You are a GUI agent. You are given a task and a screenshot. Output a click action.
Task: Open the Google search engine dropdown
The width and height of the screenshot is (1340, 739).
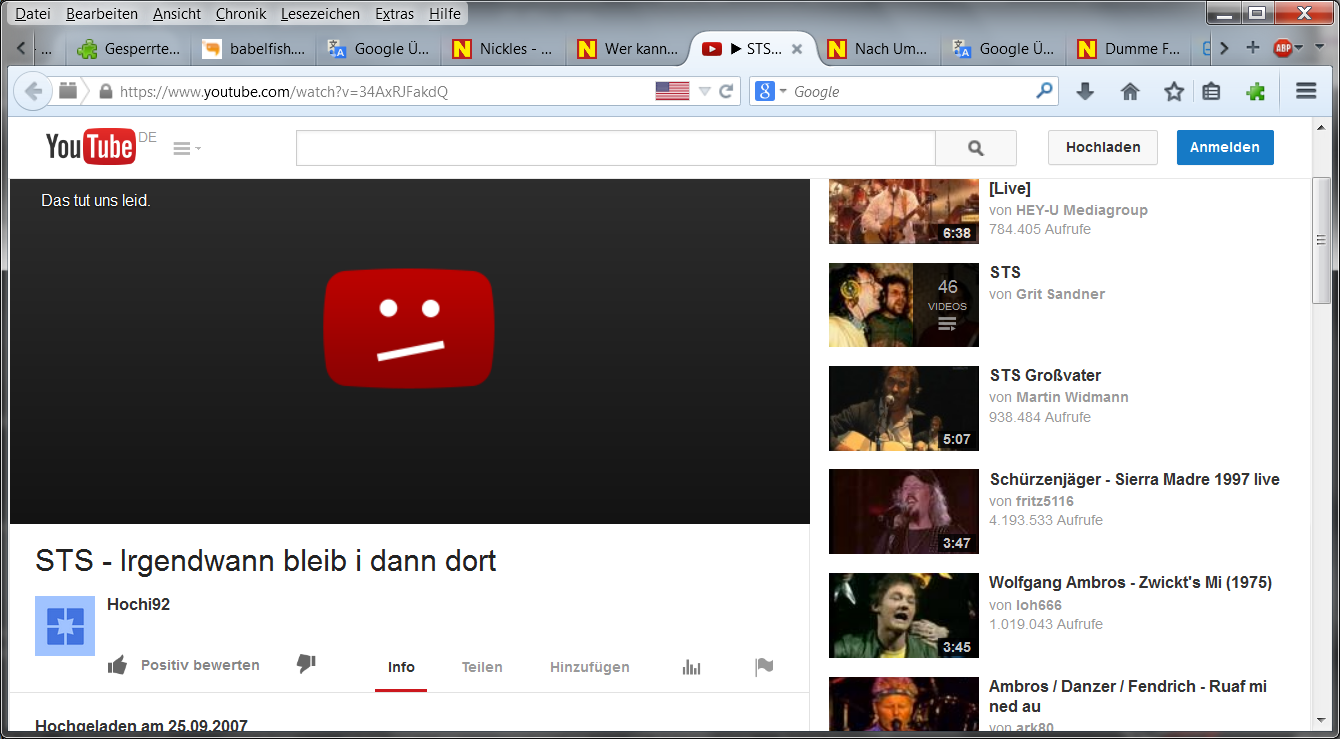point(772,92)
